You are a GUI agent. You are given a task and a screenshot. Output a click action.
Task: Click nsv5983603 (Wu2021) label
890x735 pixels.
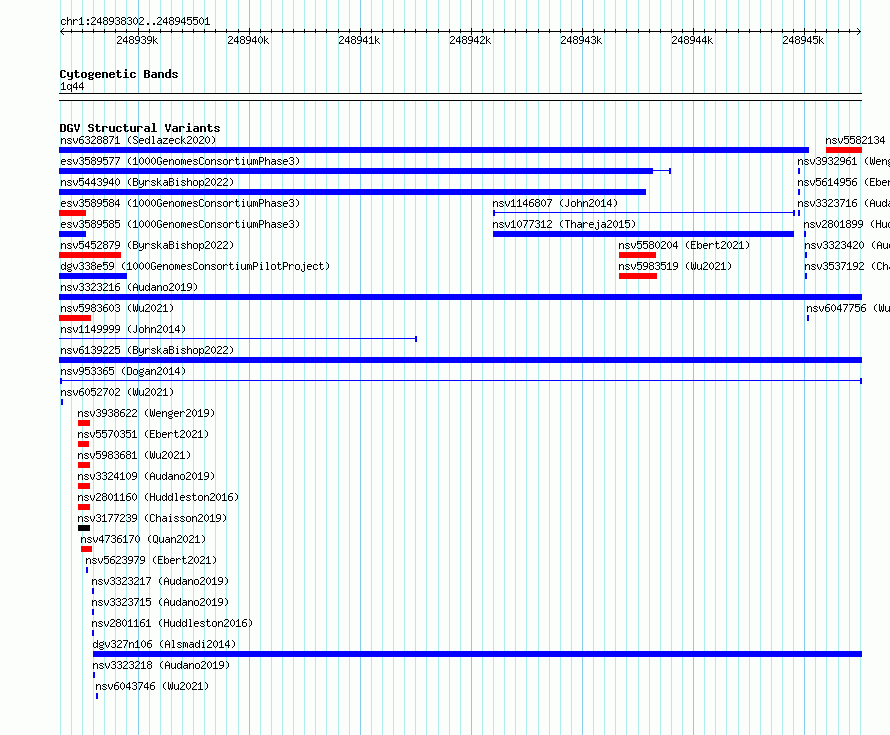(117, 308)
